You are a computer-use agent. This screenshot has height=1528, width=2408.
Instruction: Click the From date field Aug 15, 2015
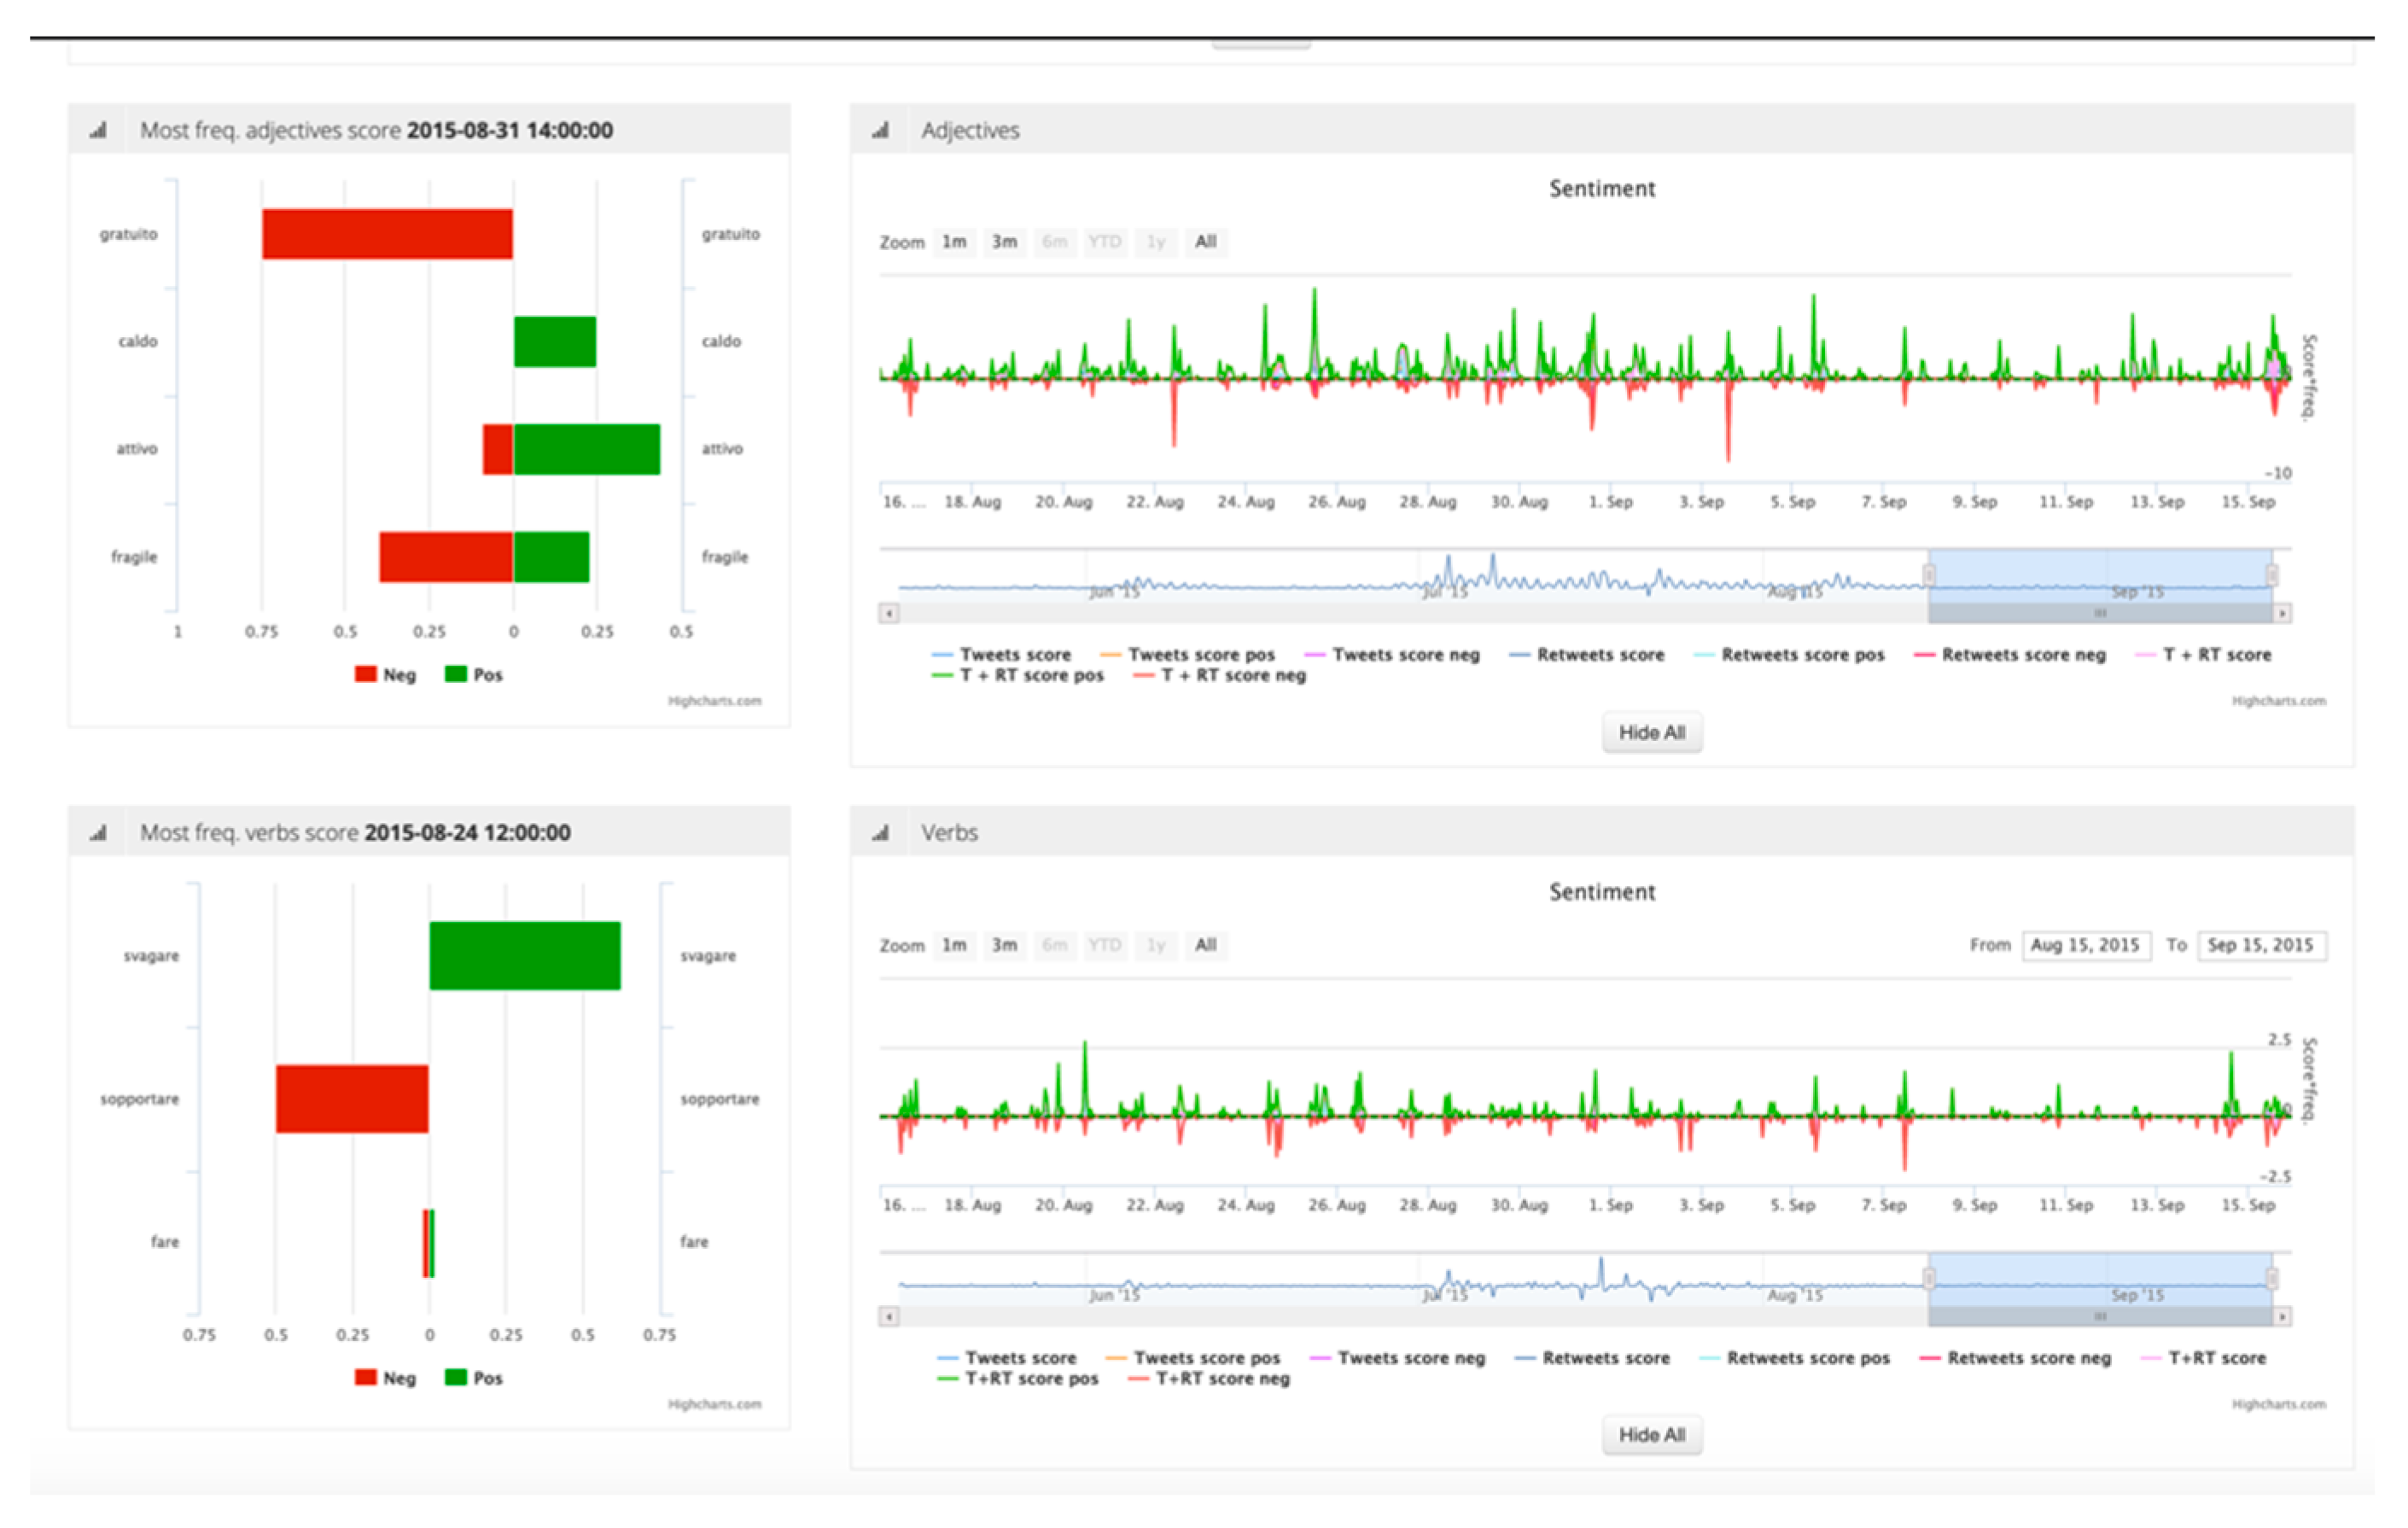[2085, 945]
